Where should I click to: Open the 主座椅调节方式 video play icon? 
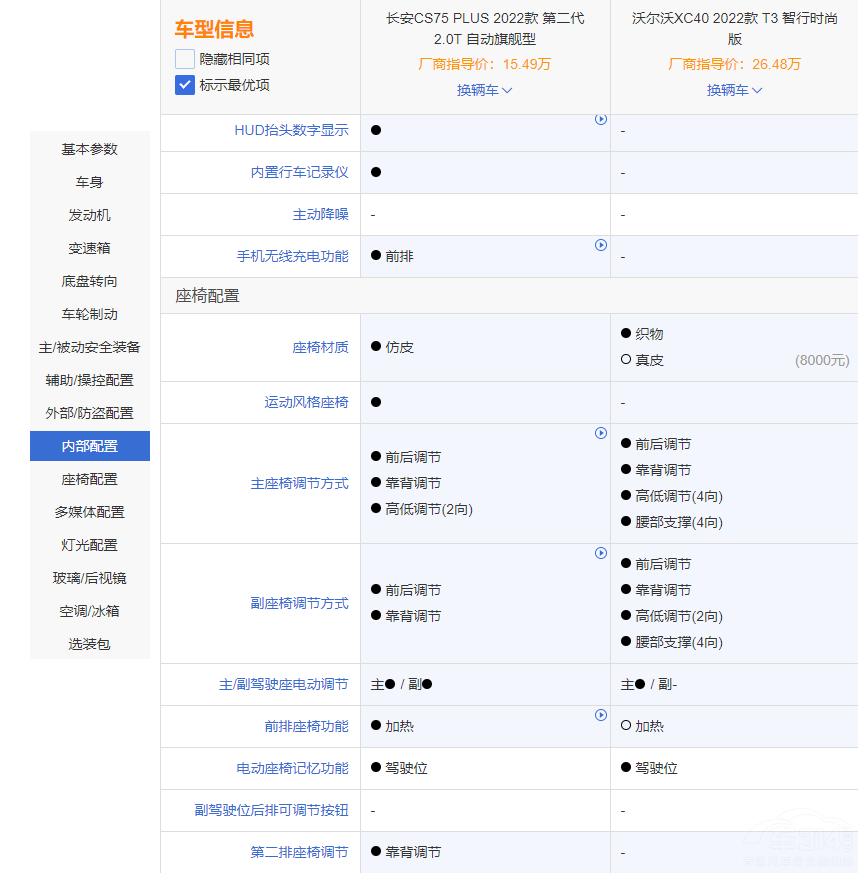[x=601, y=433]
